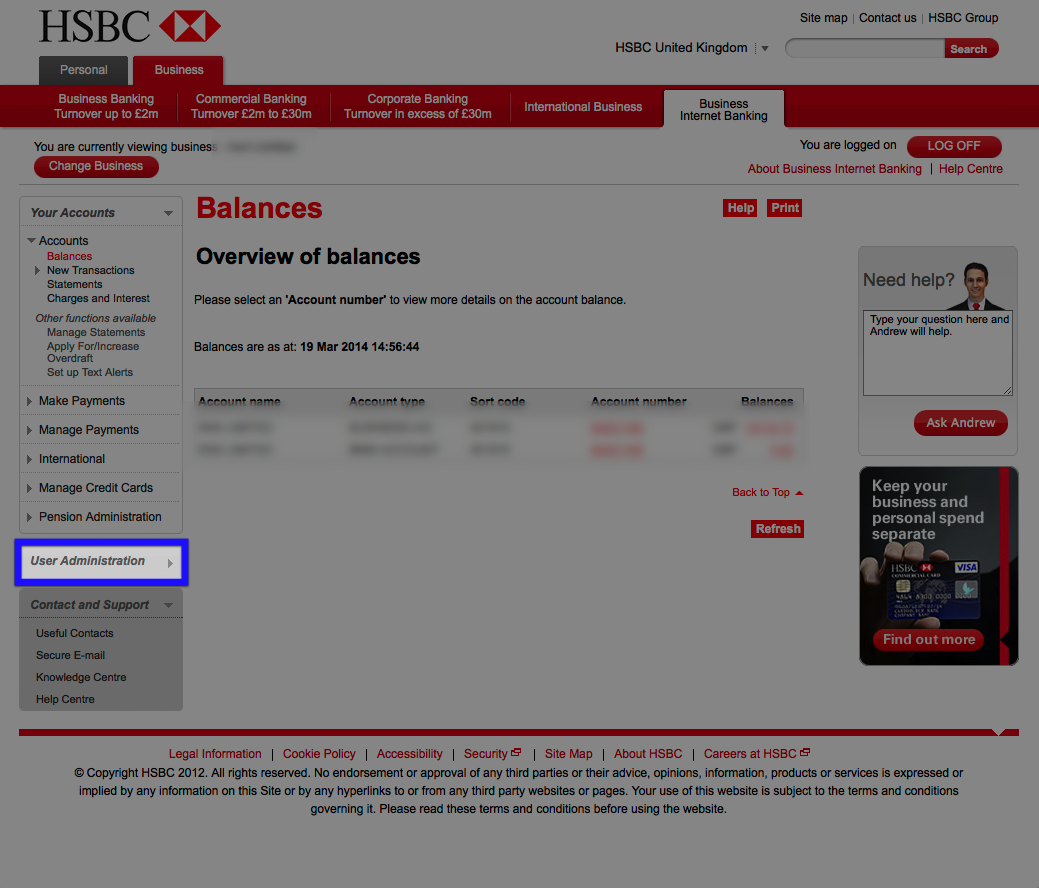Switch to the Personal tab
1039x888 pixels.
pyautogui.click(x=83, y=70)
